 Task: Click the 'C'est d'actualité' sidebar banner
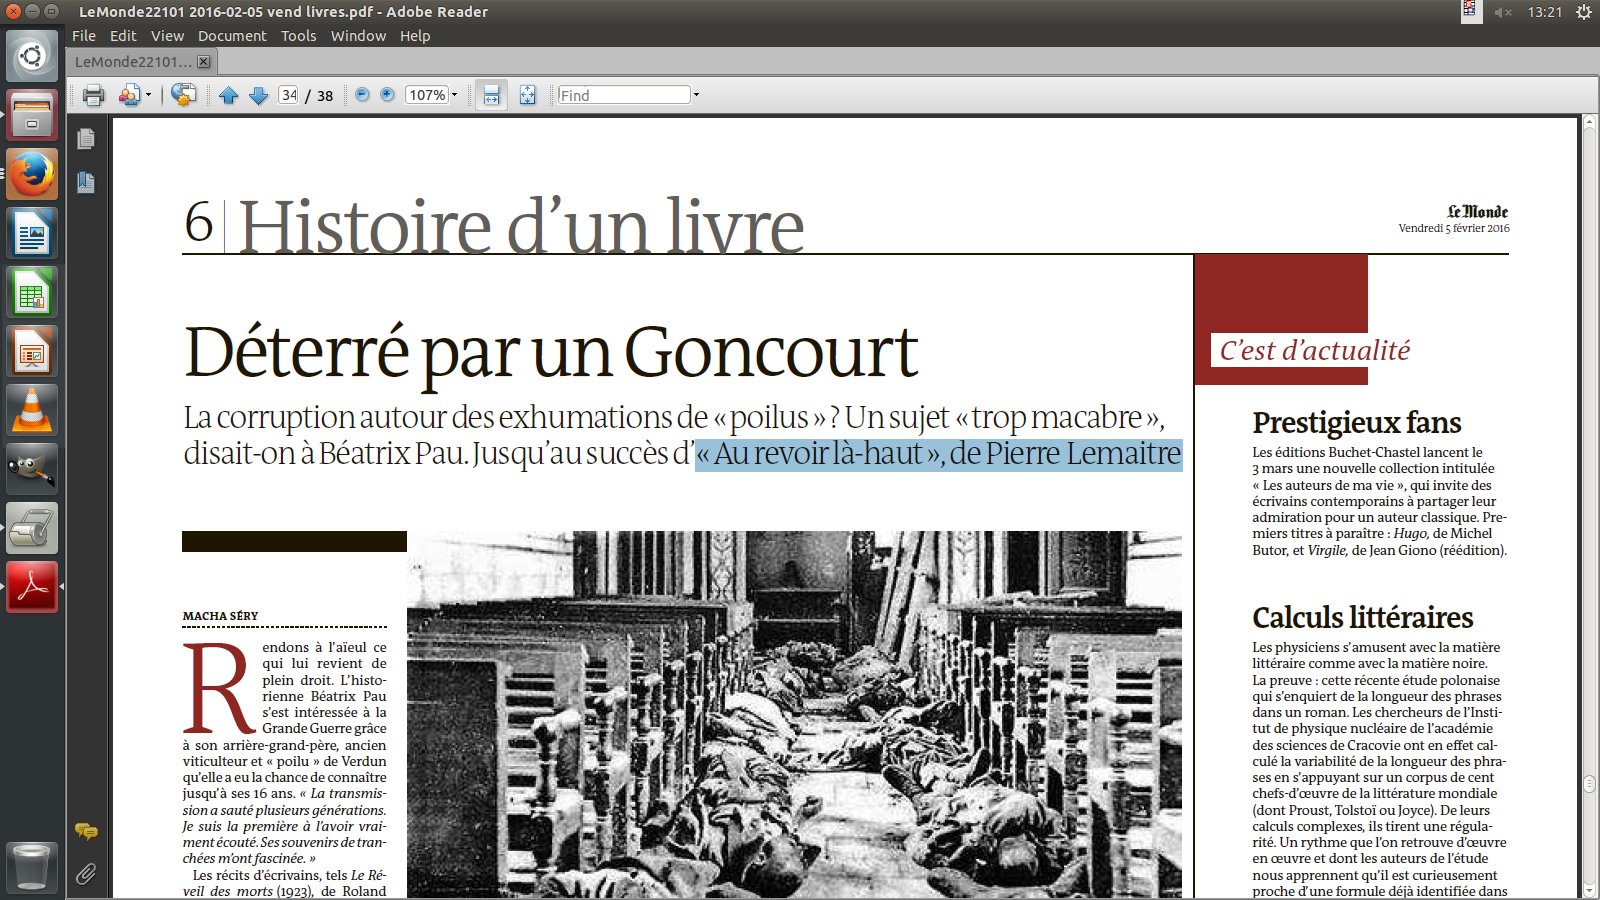click(x=1314, y=350)
